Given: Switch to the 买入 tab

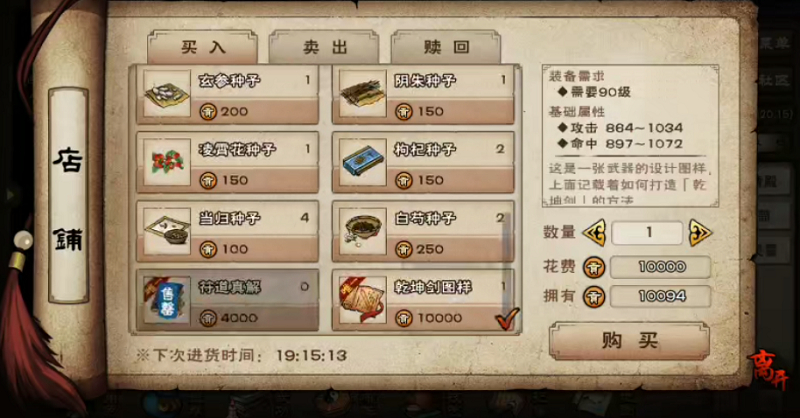Looking at the screenshot, I should [203, 47].
